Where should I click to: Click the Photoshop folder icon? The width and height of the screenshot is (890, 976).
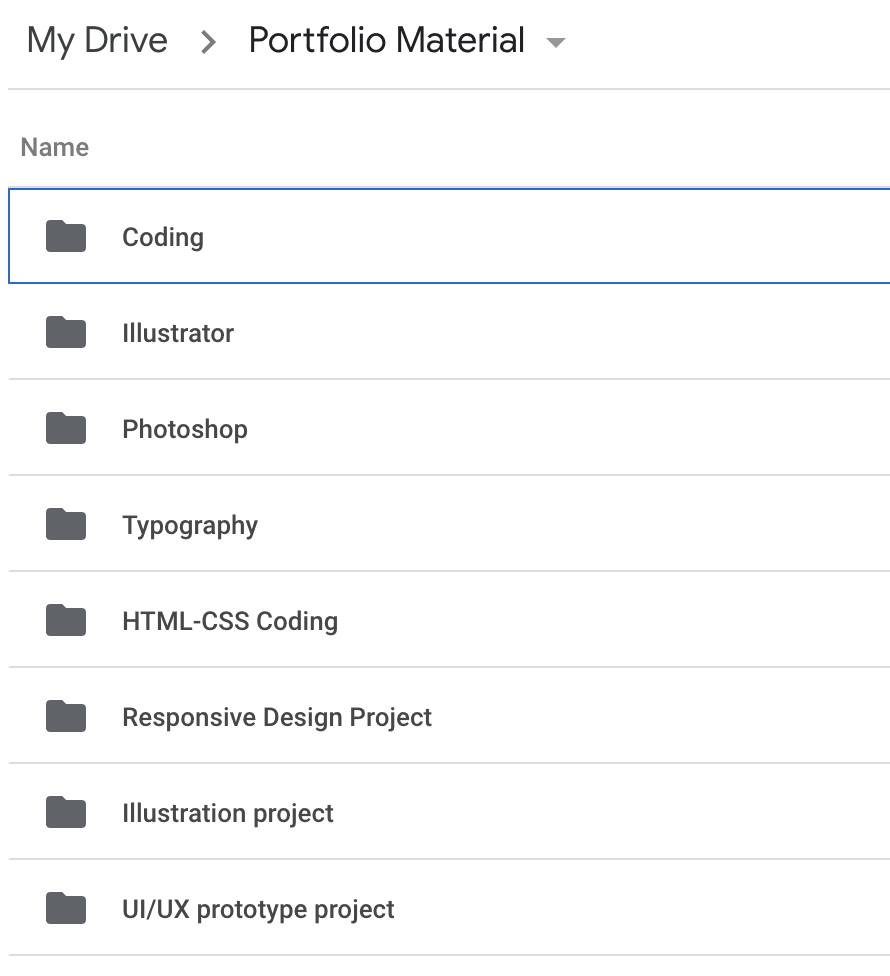pos(64,428)
